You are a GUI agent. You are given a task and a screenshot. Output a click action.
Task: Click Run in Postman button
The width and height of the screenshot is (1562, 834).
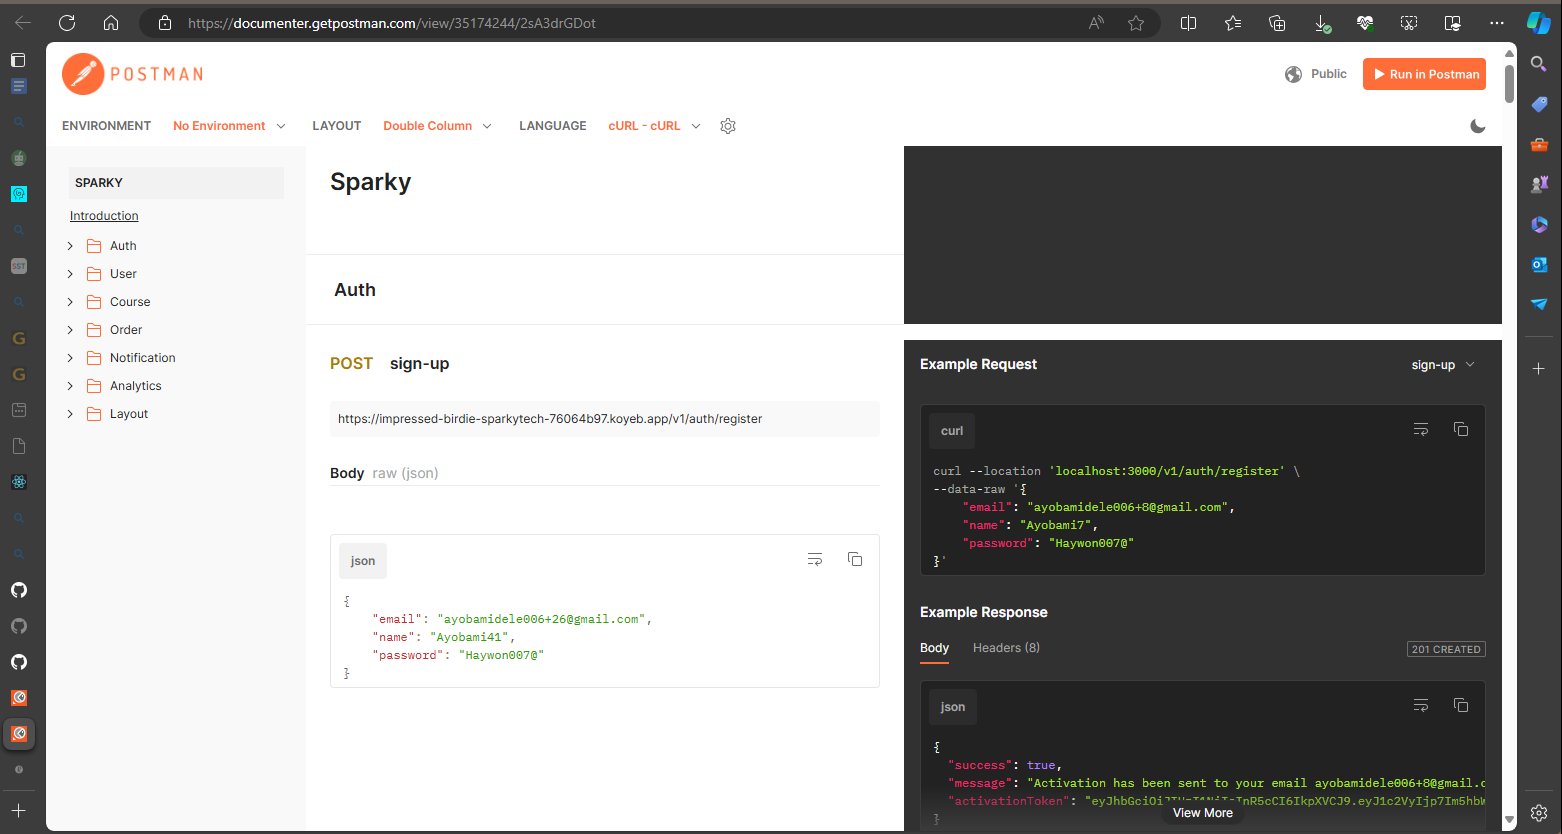point(1424,74)
